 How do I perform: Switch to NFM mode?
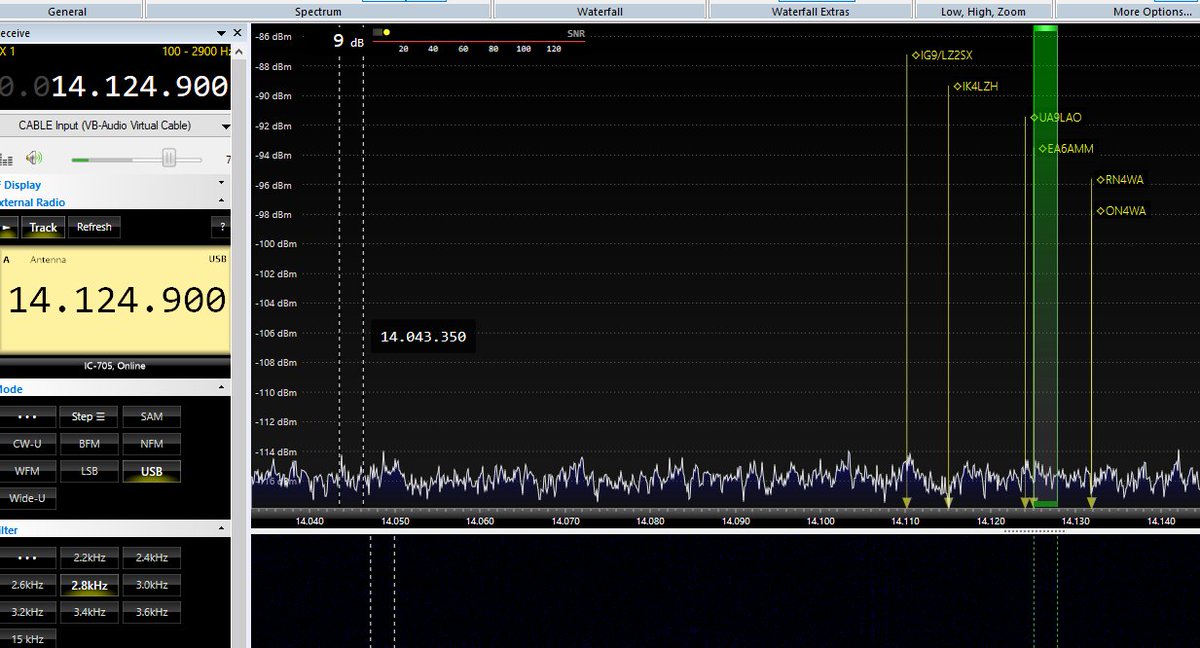coord(150,443)
